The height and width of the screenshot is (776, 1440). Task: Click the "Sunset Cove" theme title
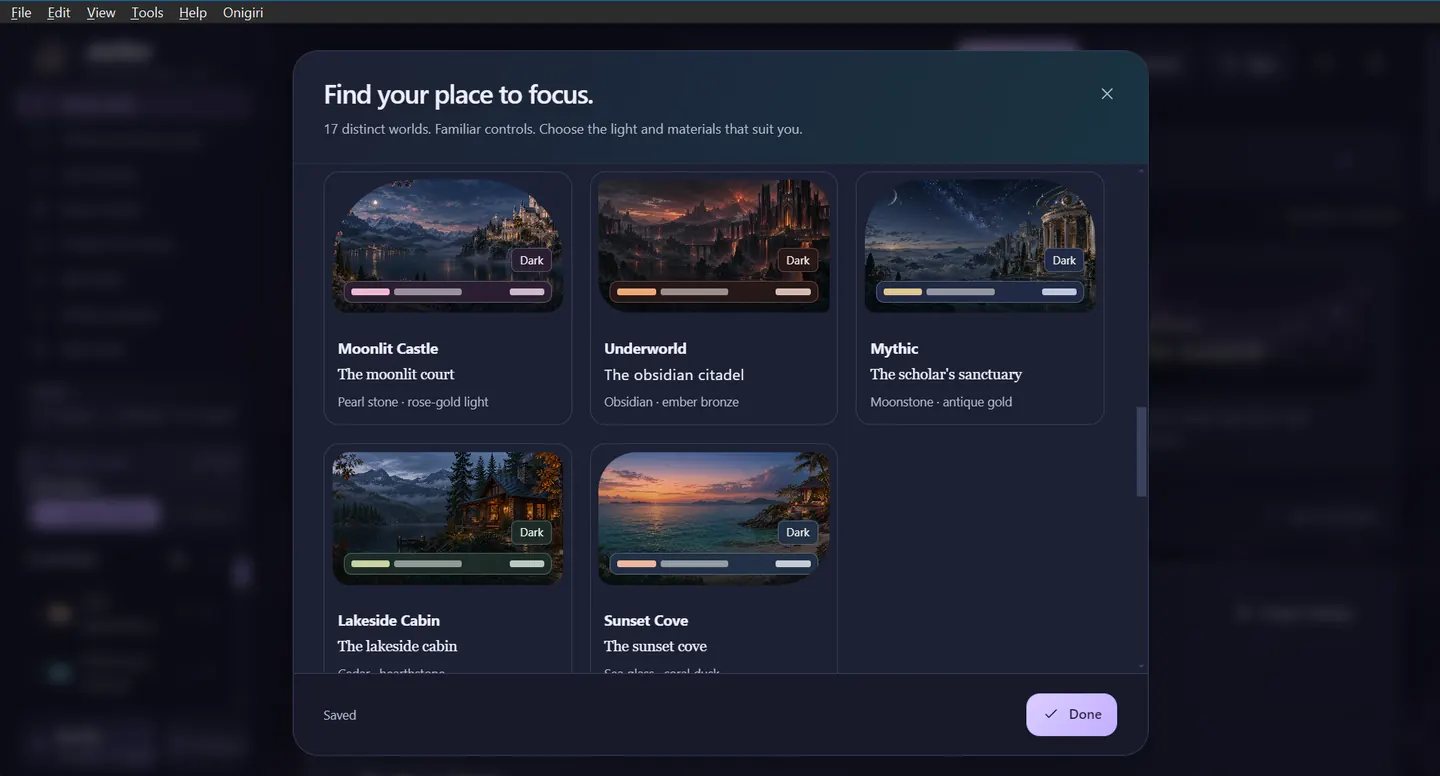[646, 620]
